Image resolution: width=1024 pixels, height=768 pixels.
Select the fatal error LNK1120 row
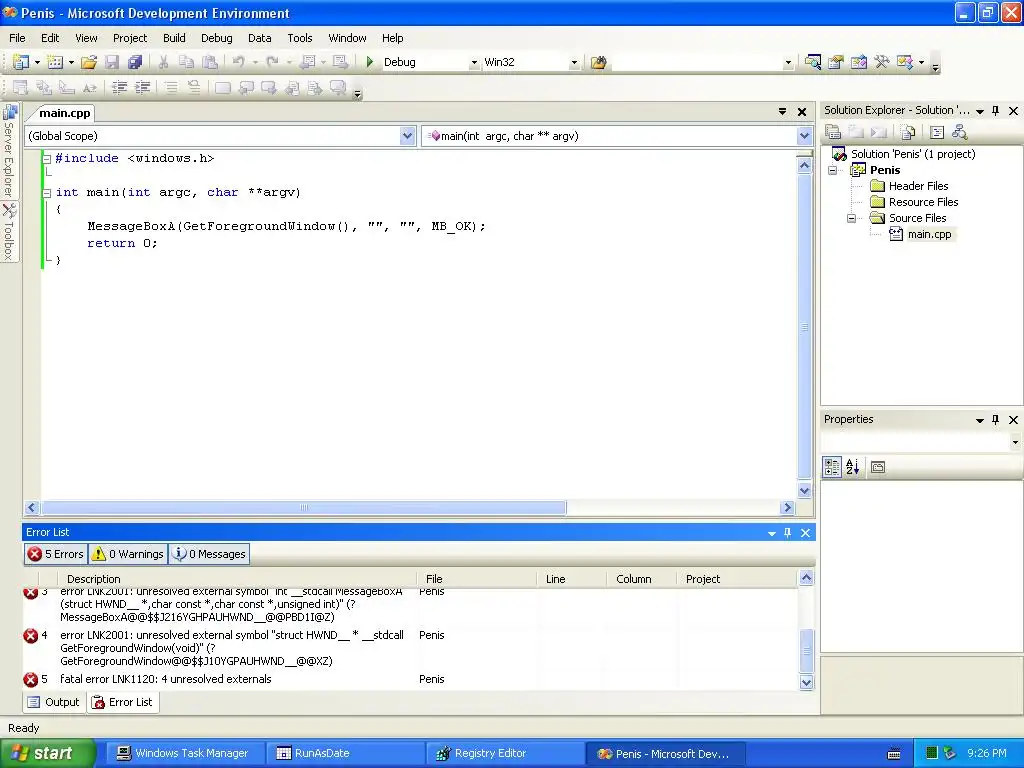(410, 679)
